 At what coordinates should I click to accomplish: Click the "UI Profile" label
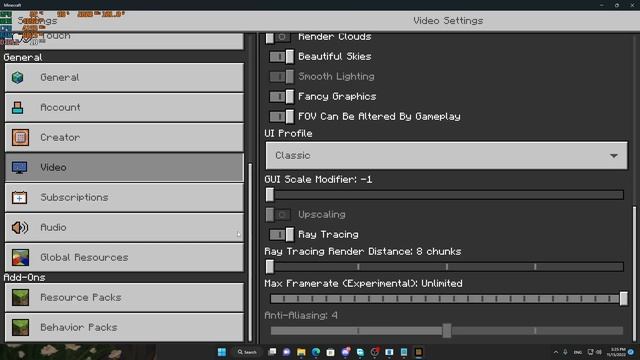point(288,133)
